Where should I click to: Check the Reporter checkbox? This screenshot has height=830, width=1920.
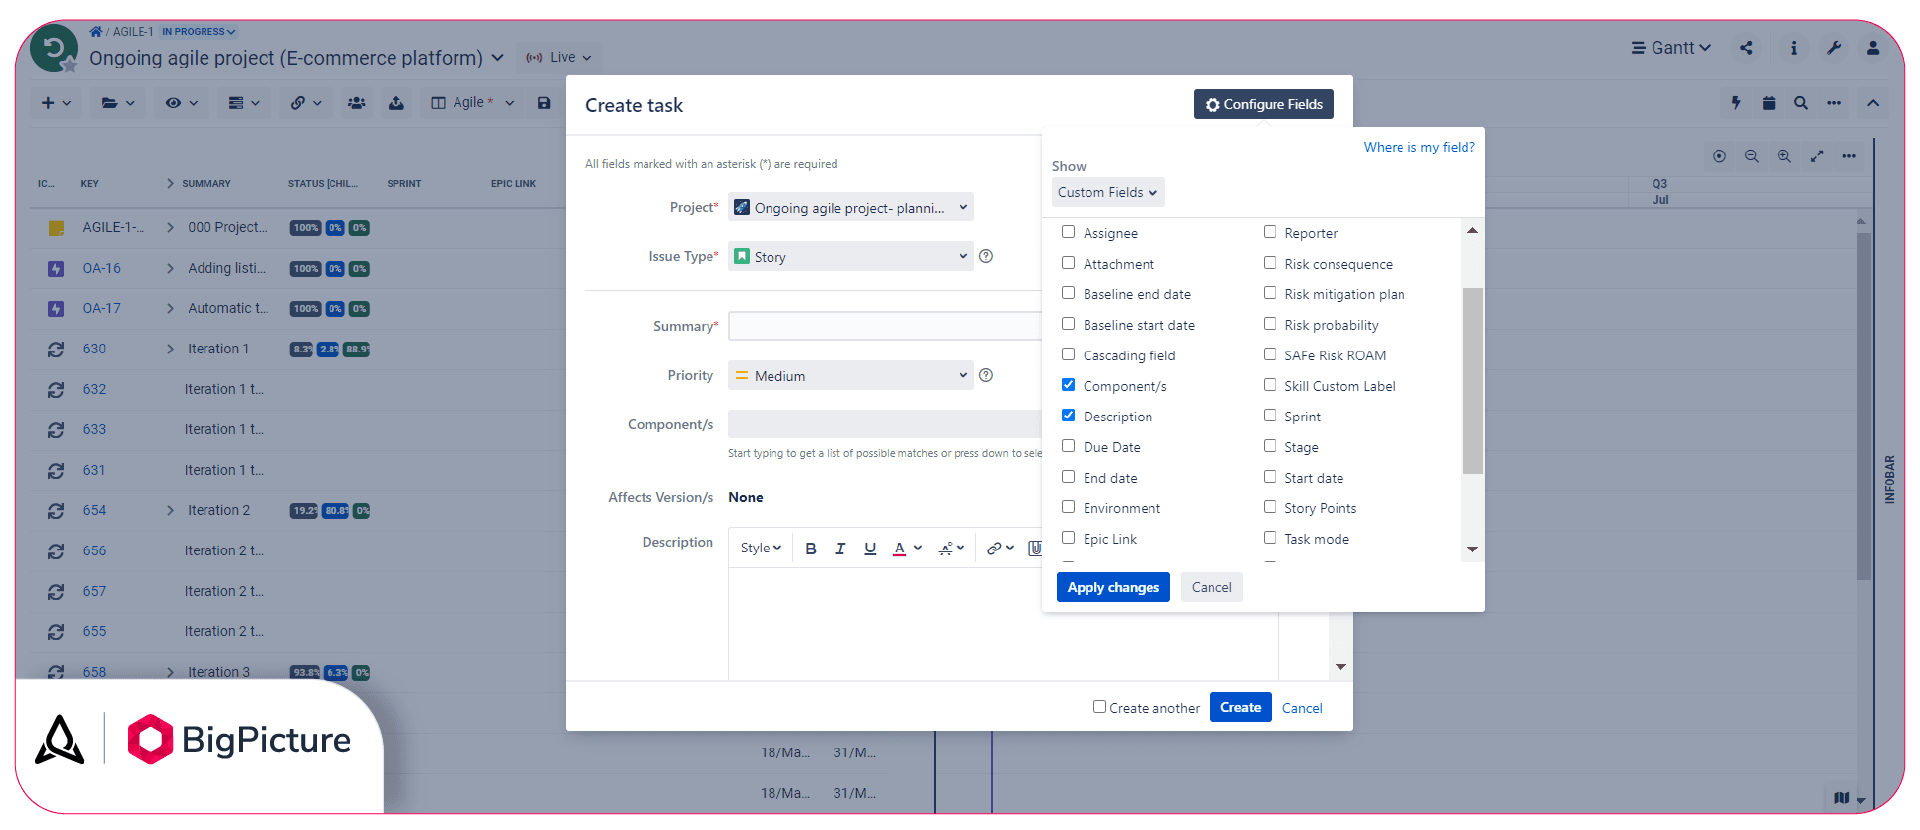pos(1269,232)
